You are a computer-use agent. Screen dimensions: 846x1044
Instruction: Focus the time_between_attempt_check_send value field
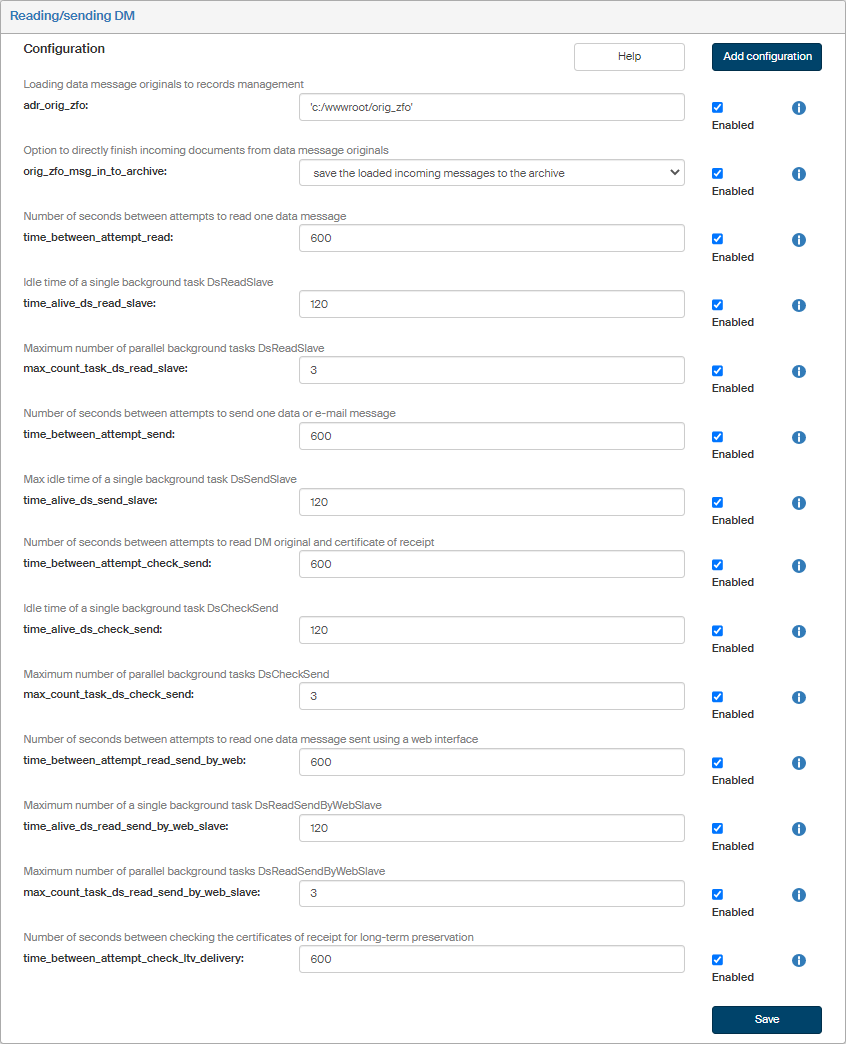point(491,564)
